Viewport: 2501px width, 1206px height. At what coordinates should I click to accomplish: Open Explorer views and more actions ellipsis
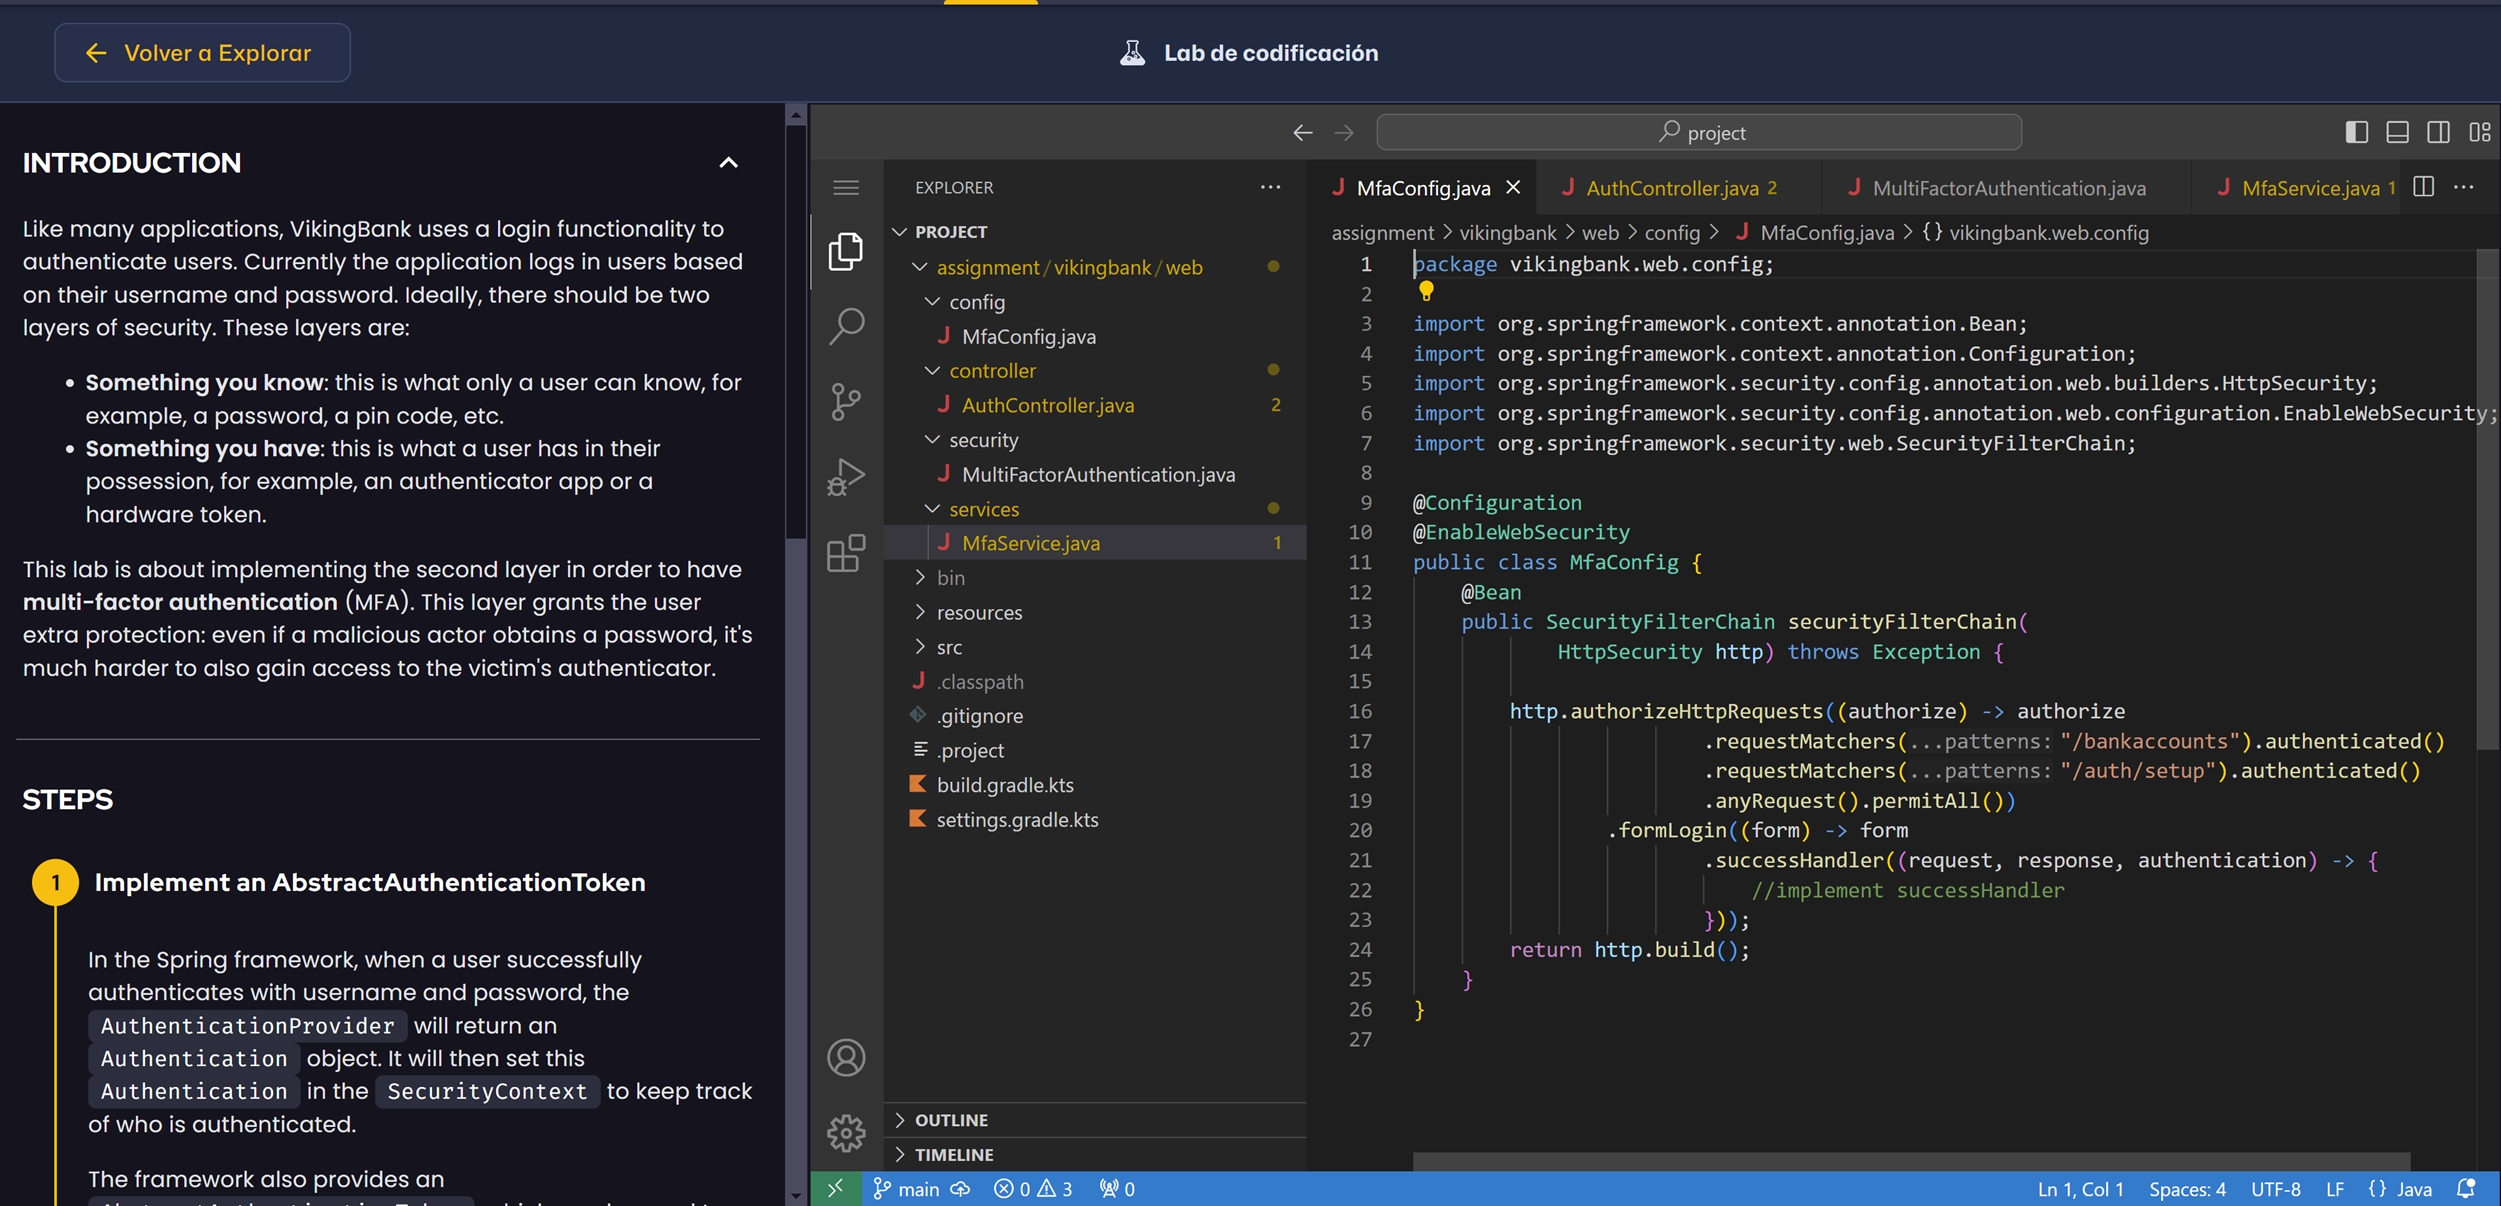tap(1270, 187)
